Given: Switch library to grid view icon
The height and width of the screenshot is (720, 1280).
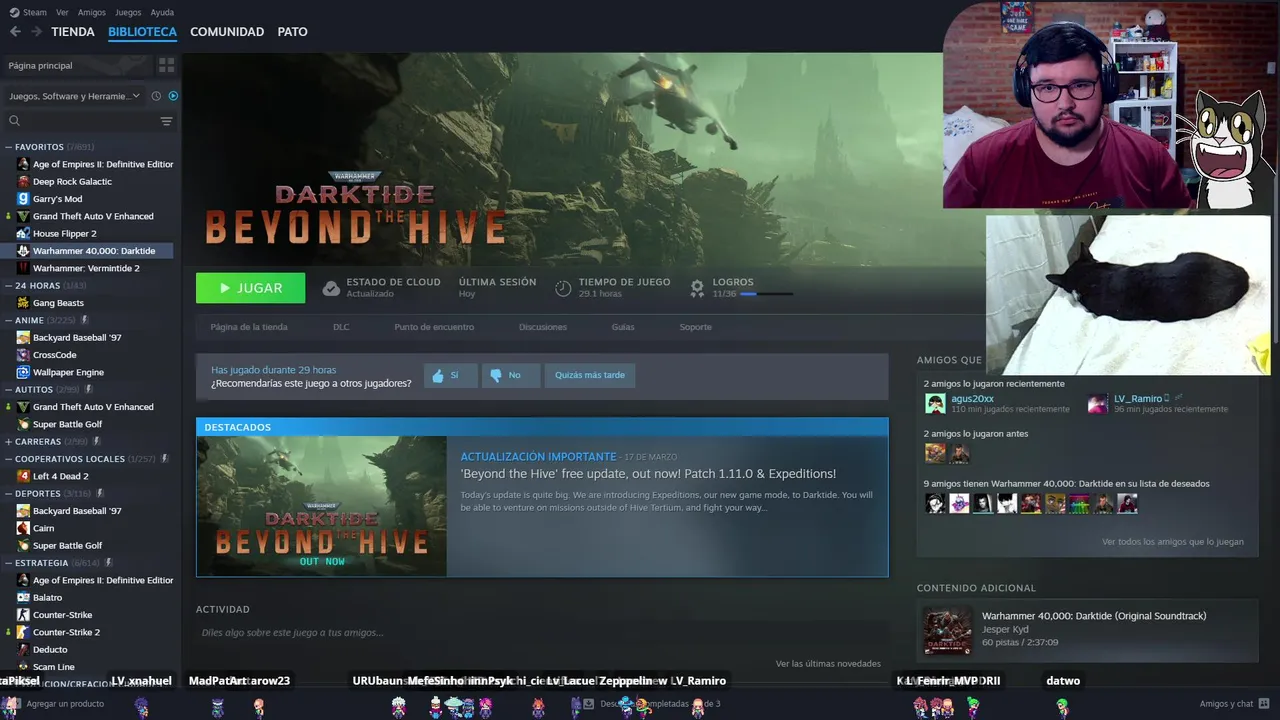Looking at the screenshot, I should coord(166,65).
